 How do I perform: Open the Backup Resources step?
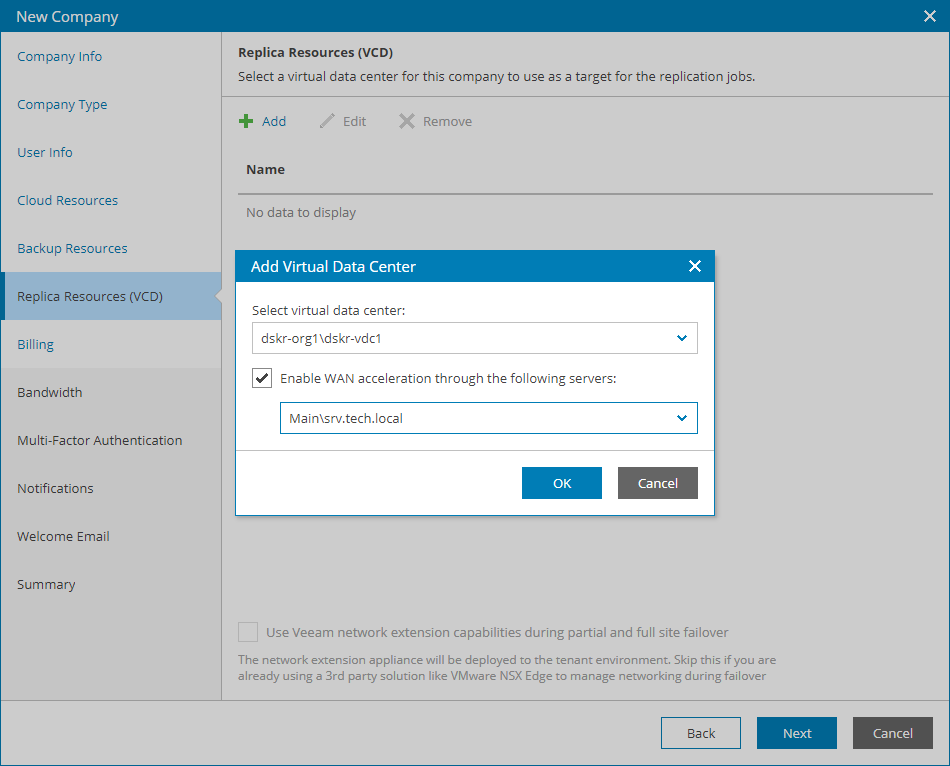(x=72, y=248)
